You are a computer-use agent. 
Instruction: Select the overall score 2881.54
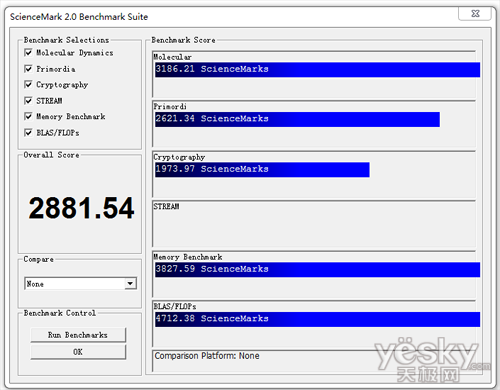click(81, 208)
